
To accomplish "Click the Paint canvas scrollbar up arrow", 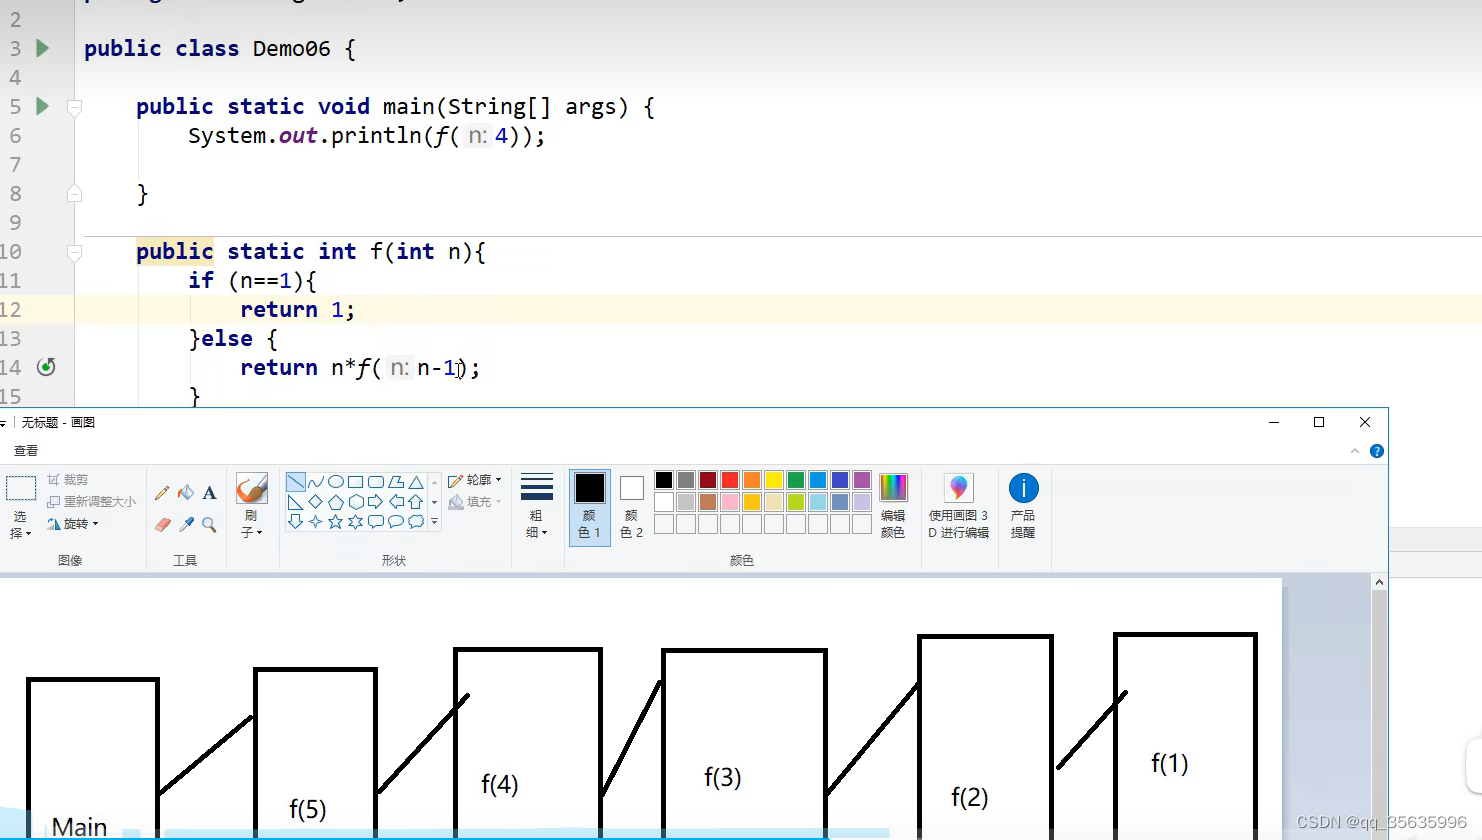I will click(x=1379, y=582).
